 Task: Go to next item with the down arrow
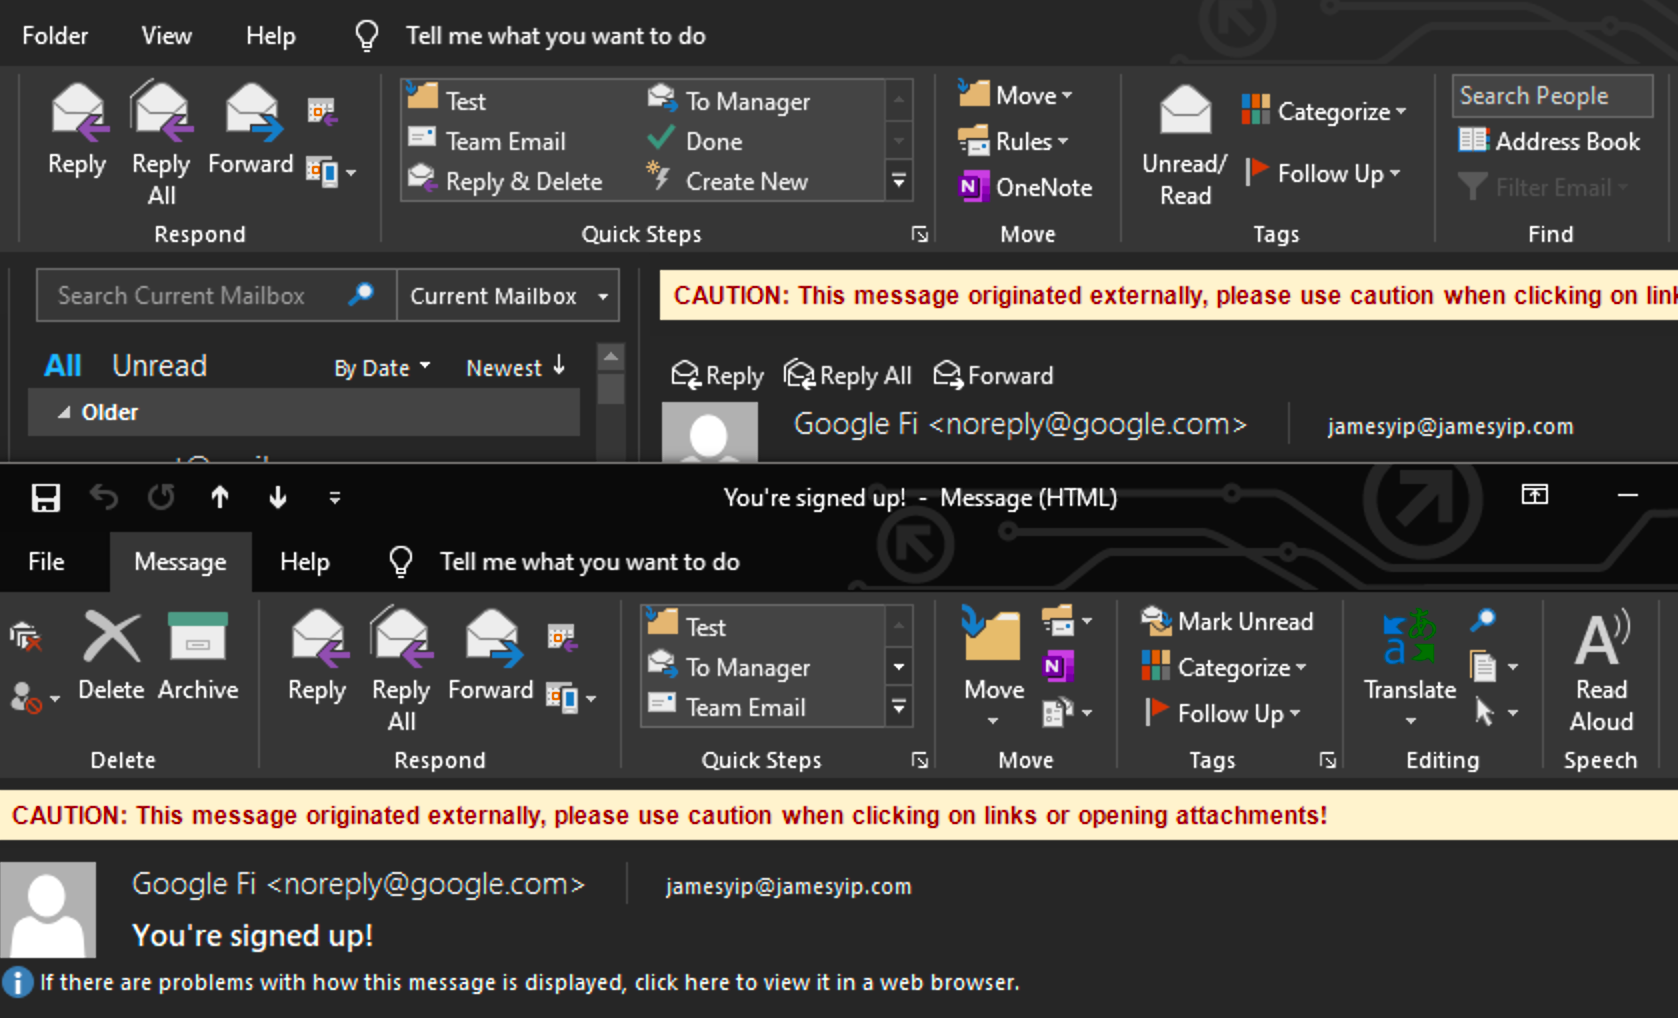click(278, 497)
